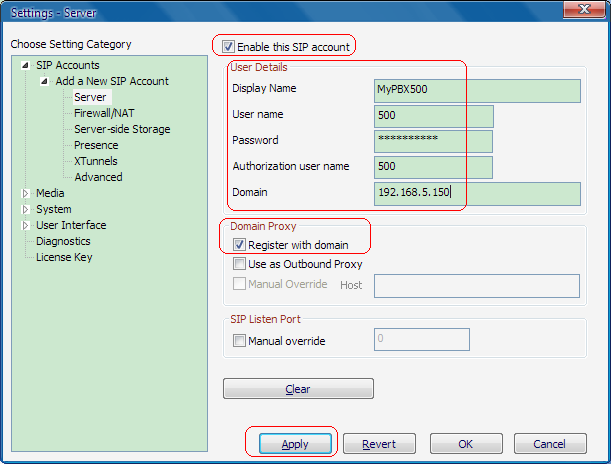Click Revert to undo changes

tap(379, 444)
